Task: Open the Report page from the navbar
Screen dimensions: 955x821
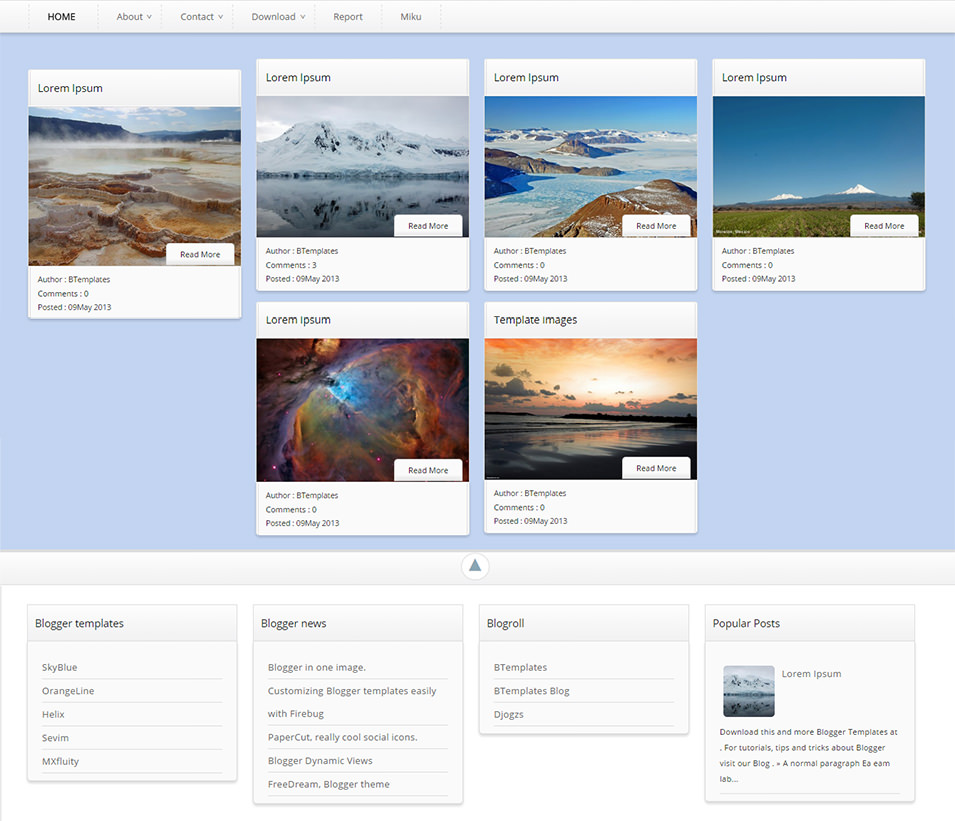Action: (x=347, y=16)
